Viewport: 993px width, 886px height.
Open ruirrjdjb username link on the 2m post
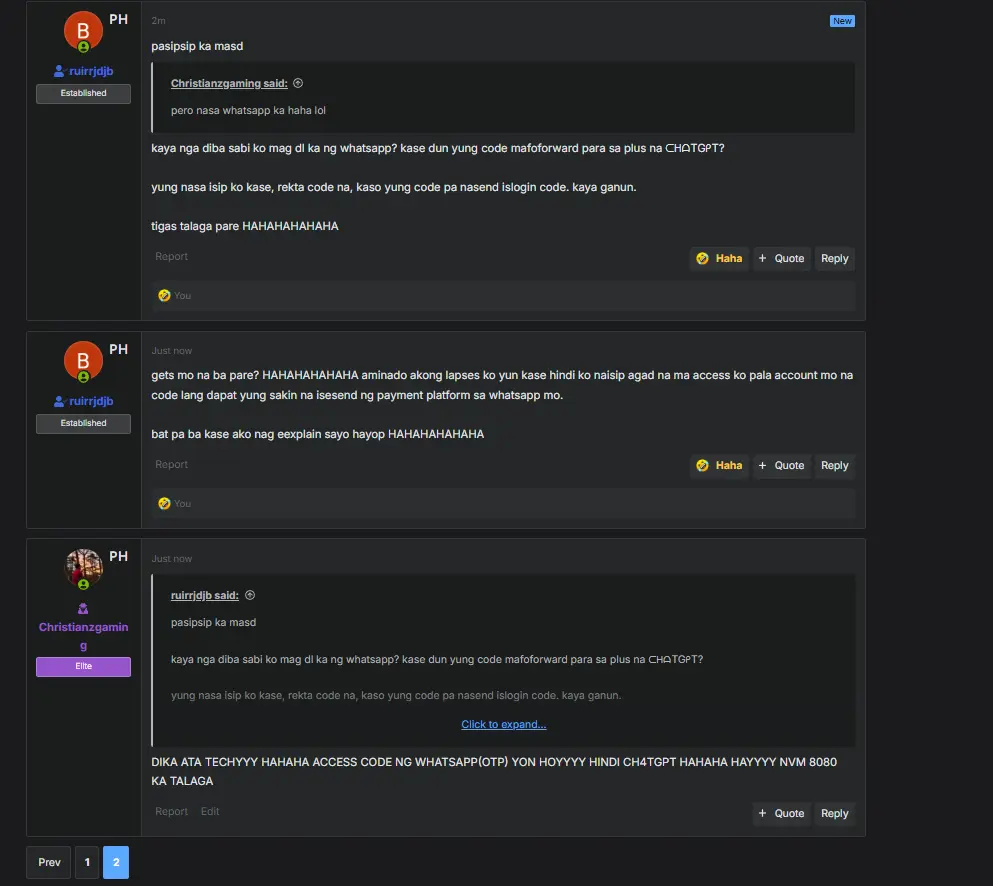91,71
